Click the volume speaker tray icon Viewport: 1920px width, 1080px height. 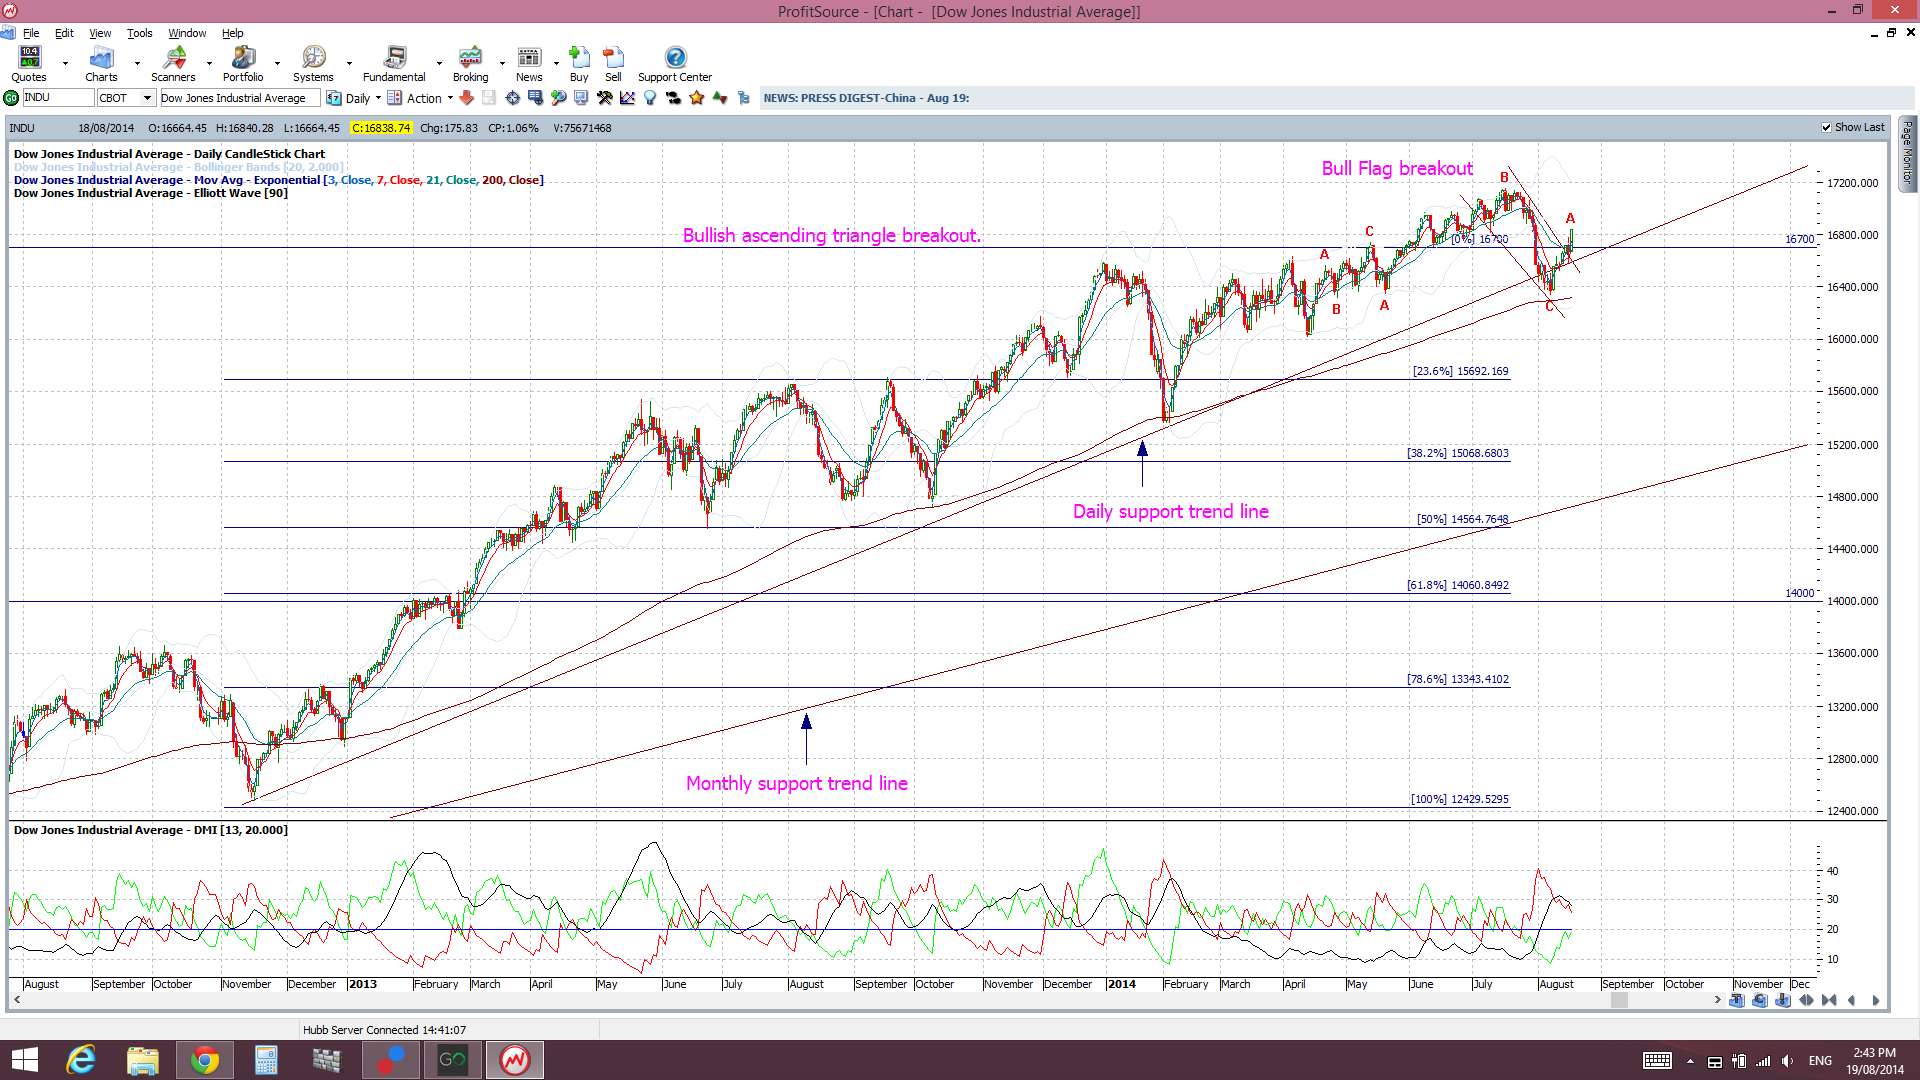click(x=1787, y=1061)
